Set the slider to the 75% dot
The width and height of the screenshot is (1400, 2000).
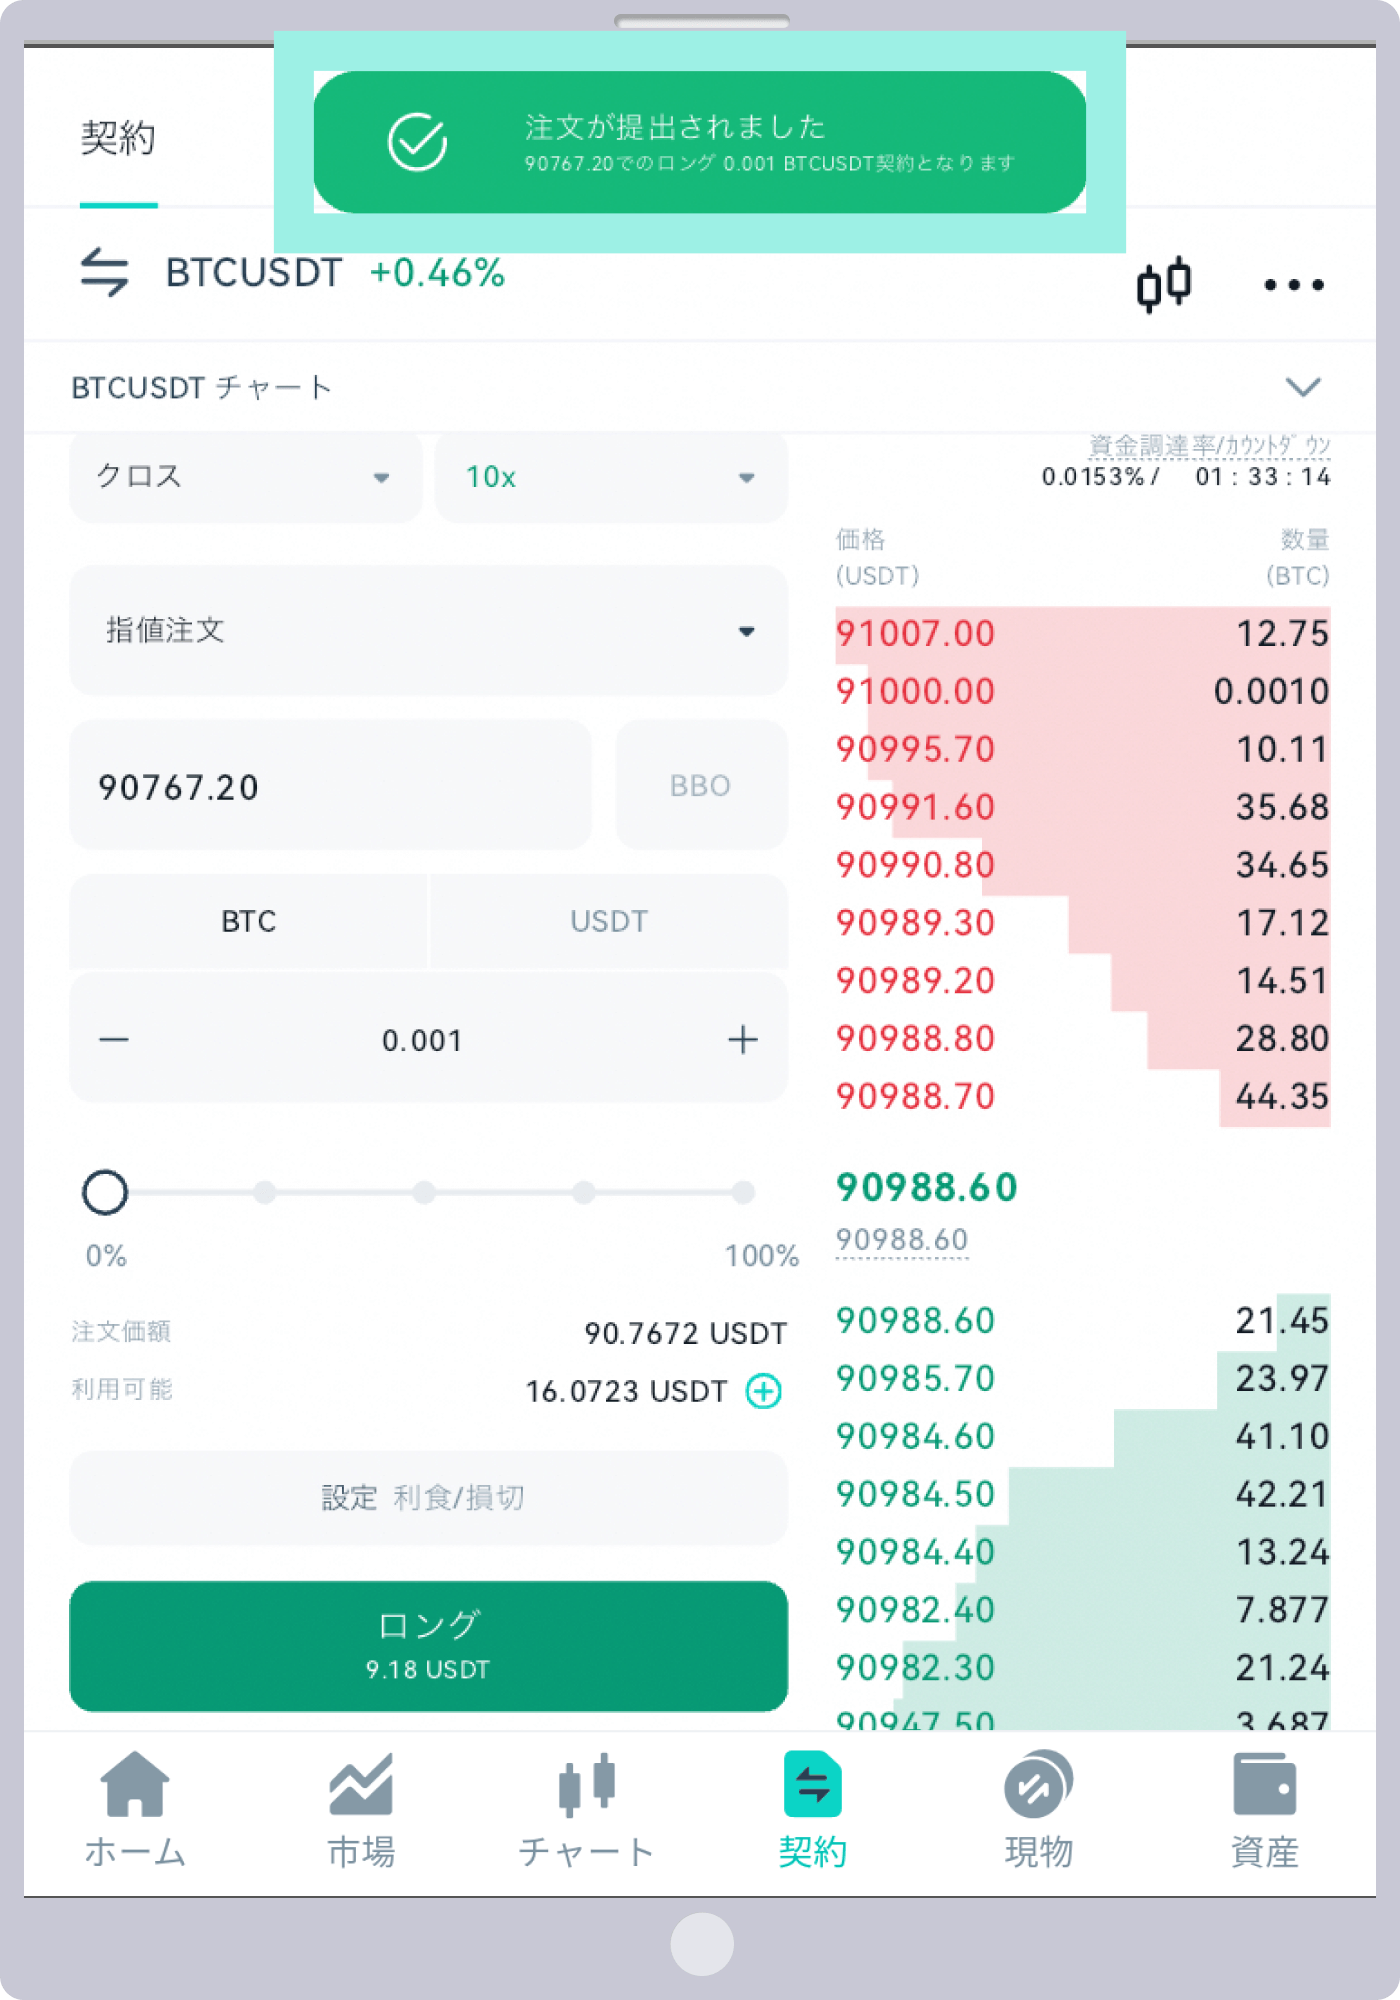(x=584, y=1192)
